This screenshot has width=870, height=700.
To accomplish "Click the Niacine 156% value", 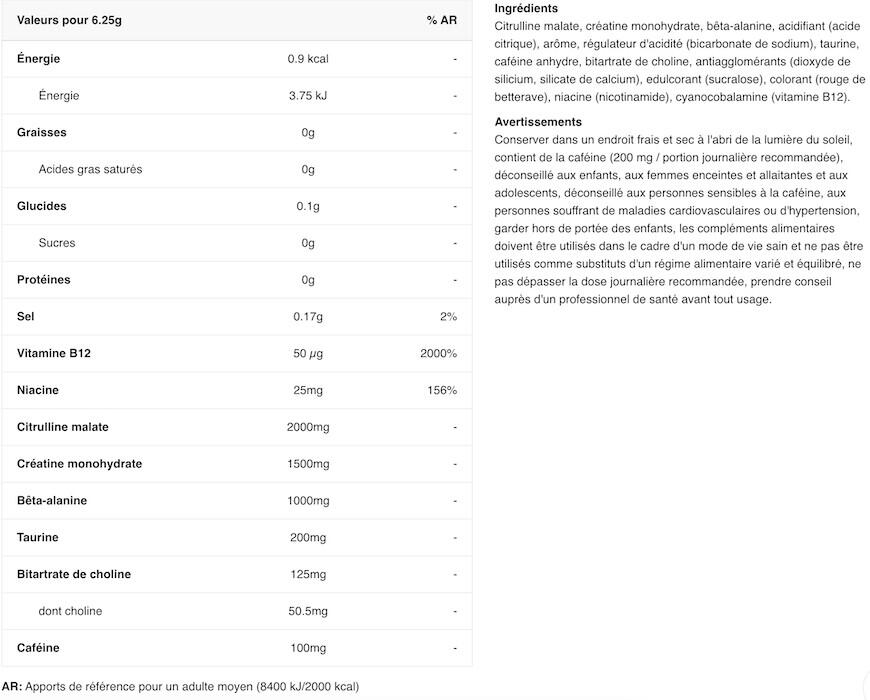I will coord(442,390).
